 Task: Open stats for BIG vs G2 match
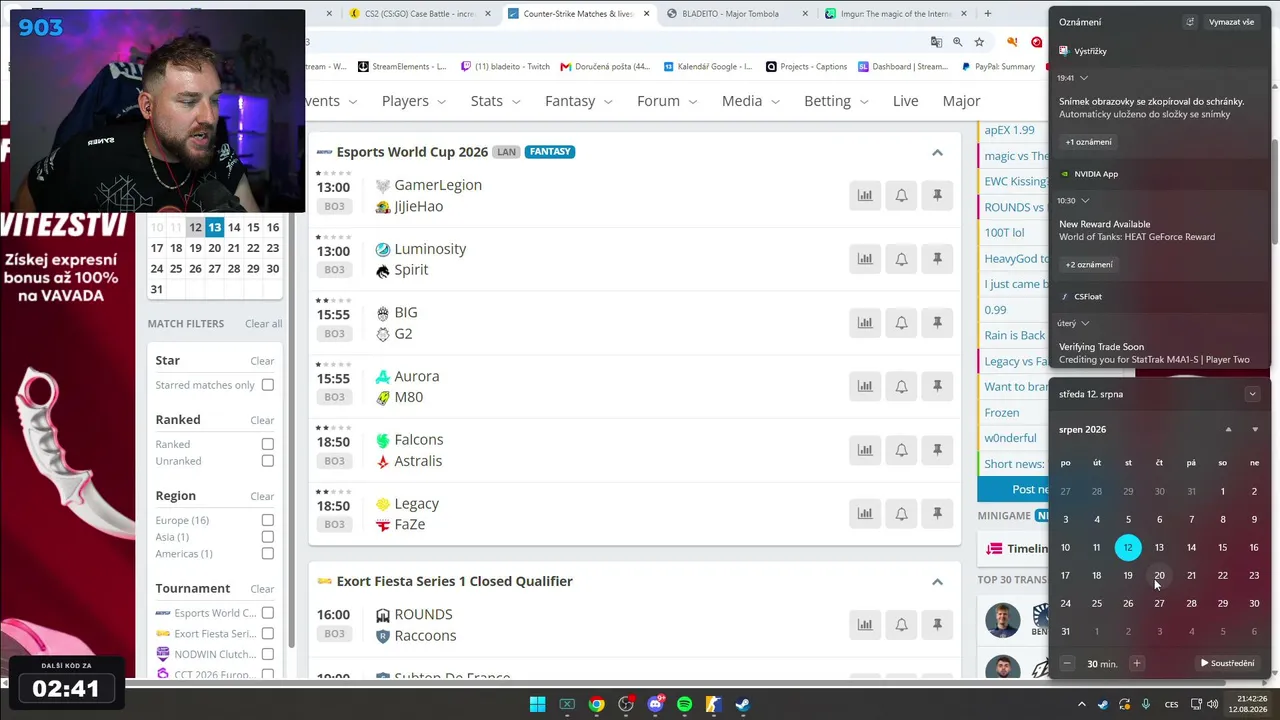(865, 323)
